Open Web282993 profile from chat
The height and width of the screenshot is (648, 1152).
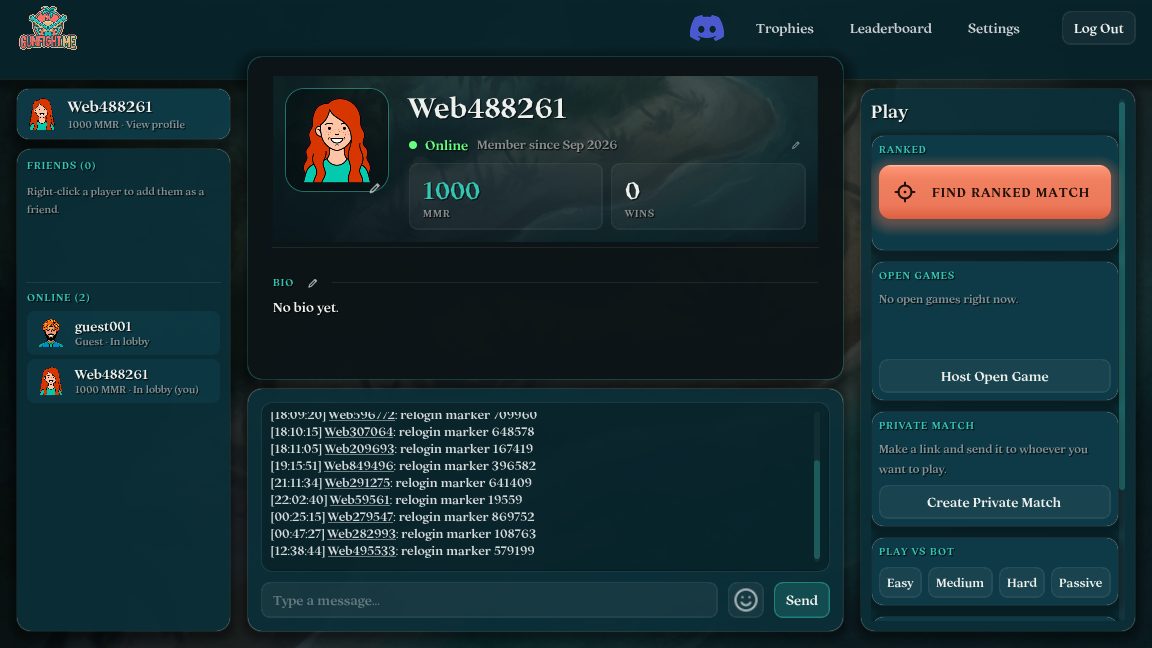(361, 533)
